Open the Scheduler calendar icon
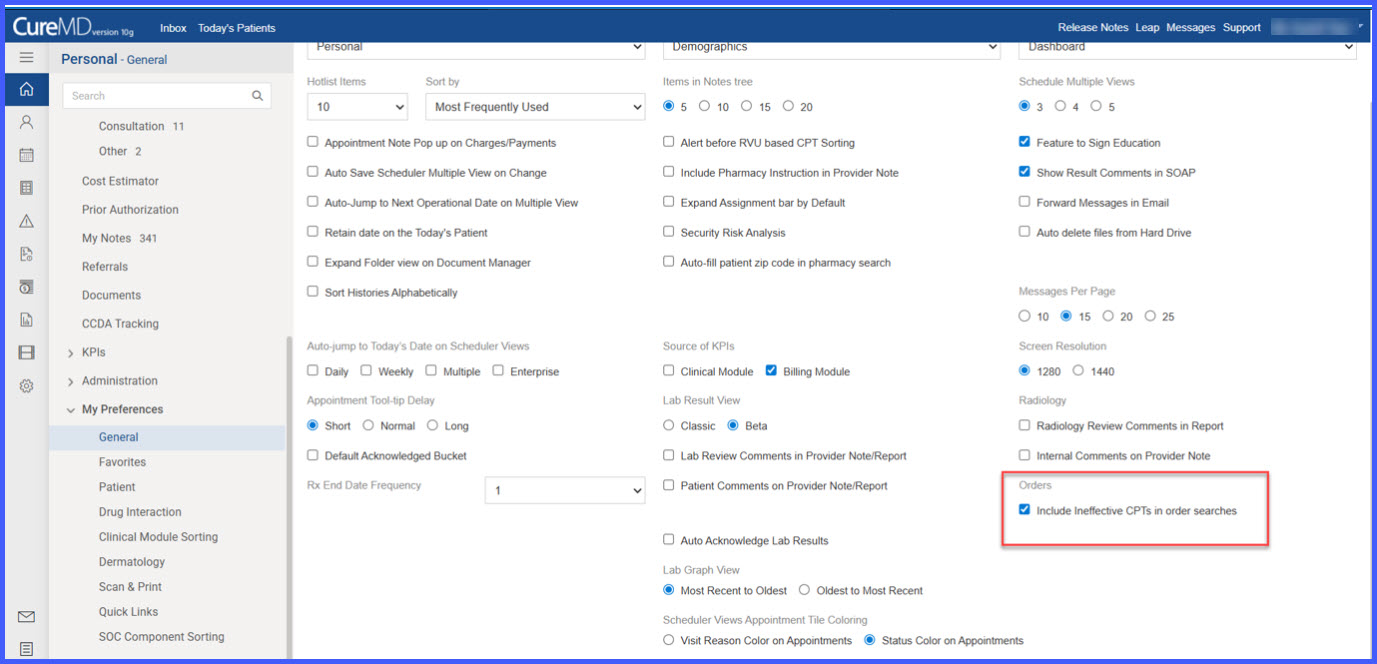This screenshot has width=1377, height=664. click(26, 155)
